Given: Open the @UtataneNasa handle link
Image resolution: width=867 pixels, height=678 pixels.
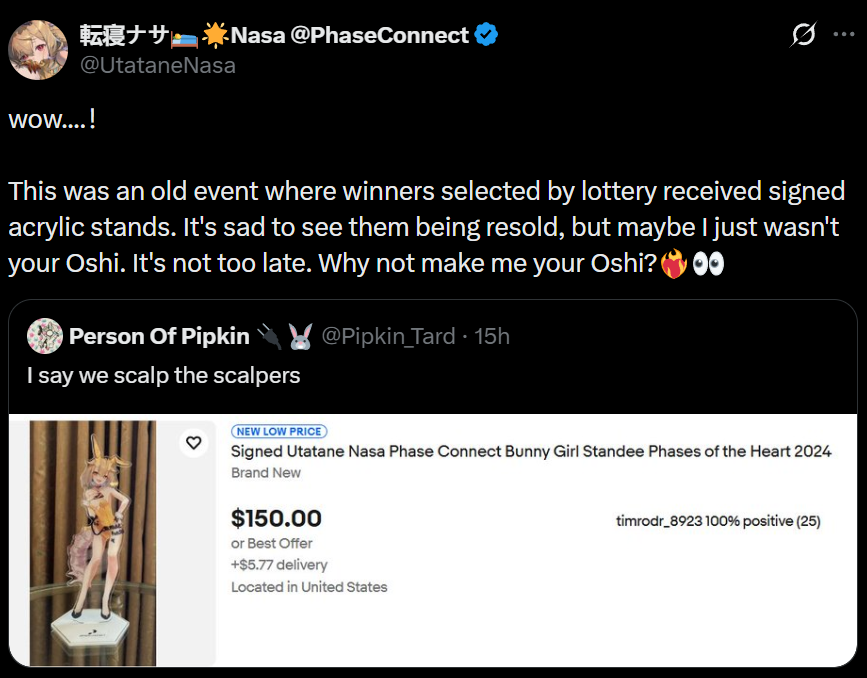Looking at the screenshot, I should (x=158, y=65).
